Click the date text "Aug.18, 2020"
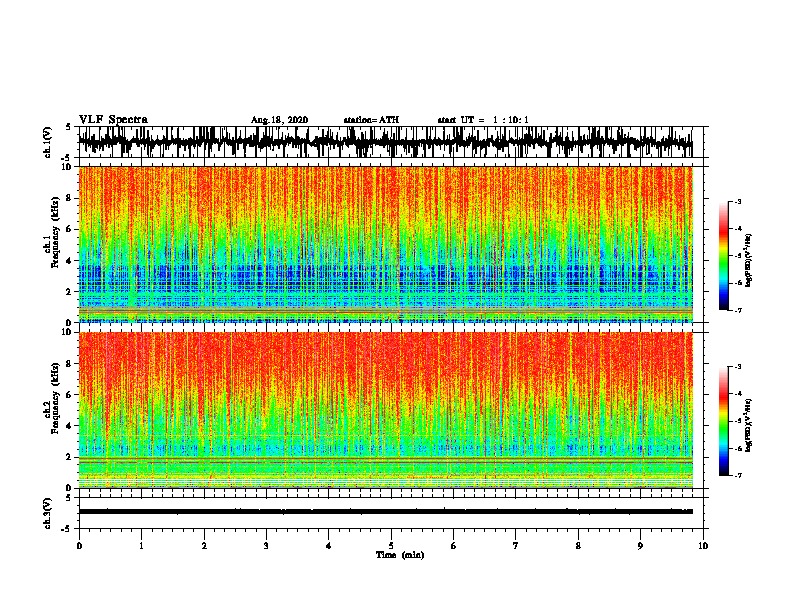 coord(279,120)
